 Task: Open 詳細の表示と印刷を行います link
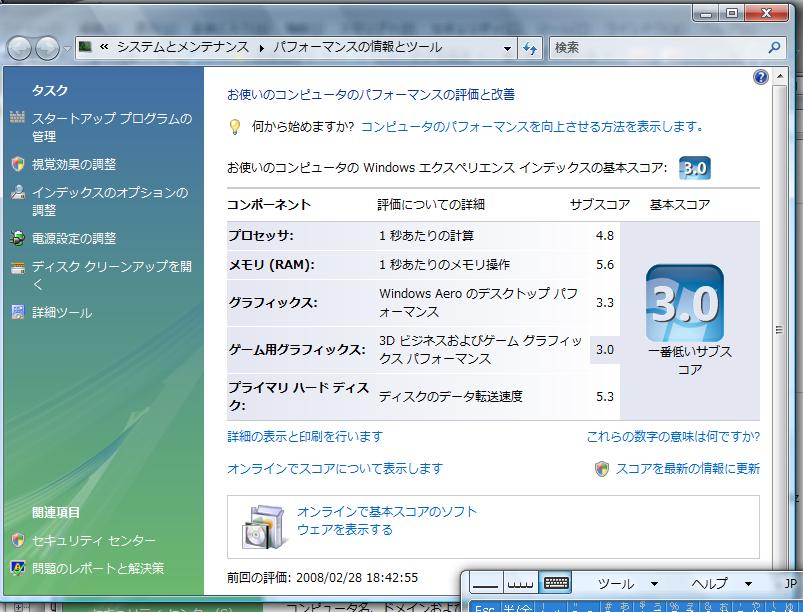305,437
